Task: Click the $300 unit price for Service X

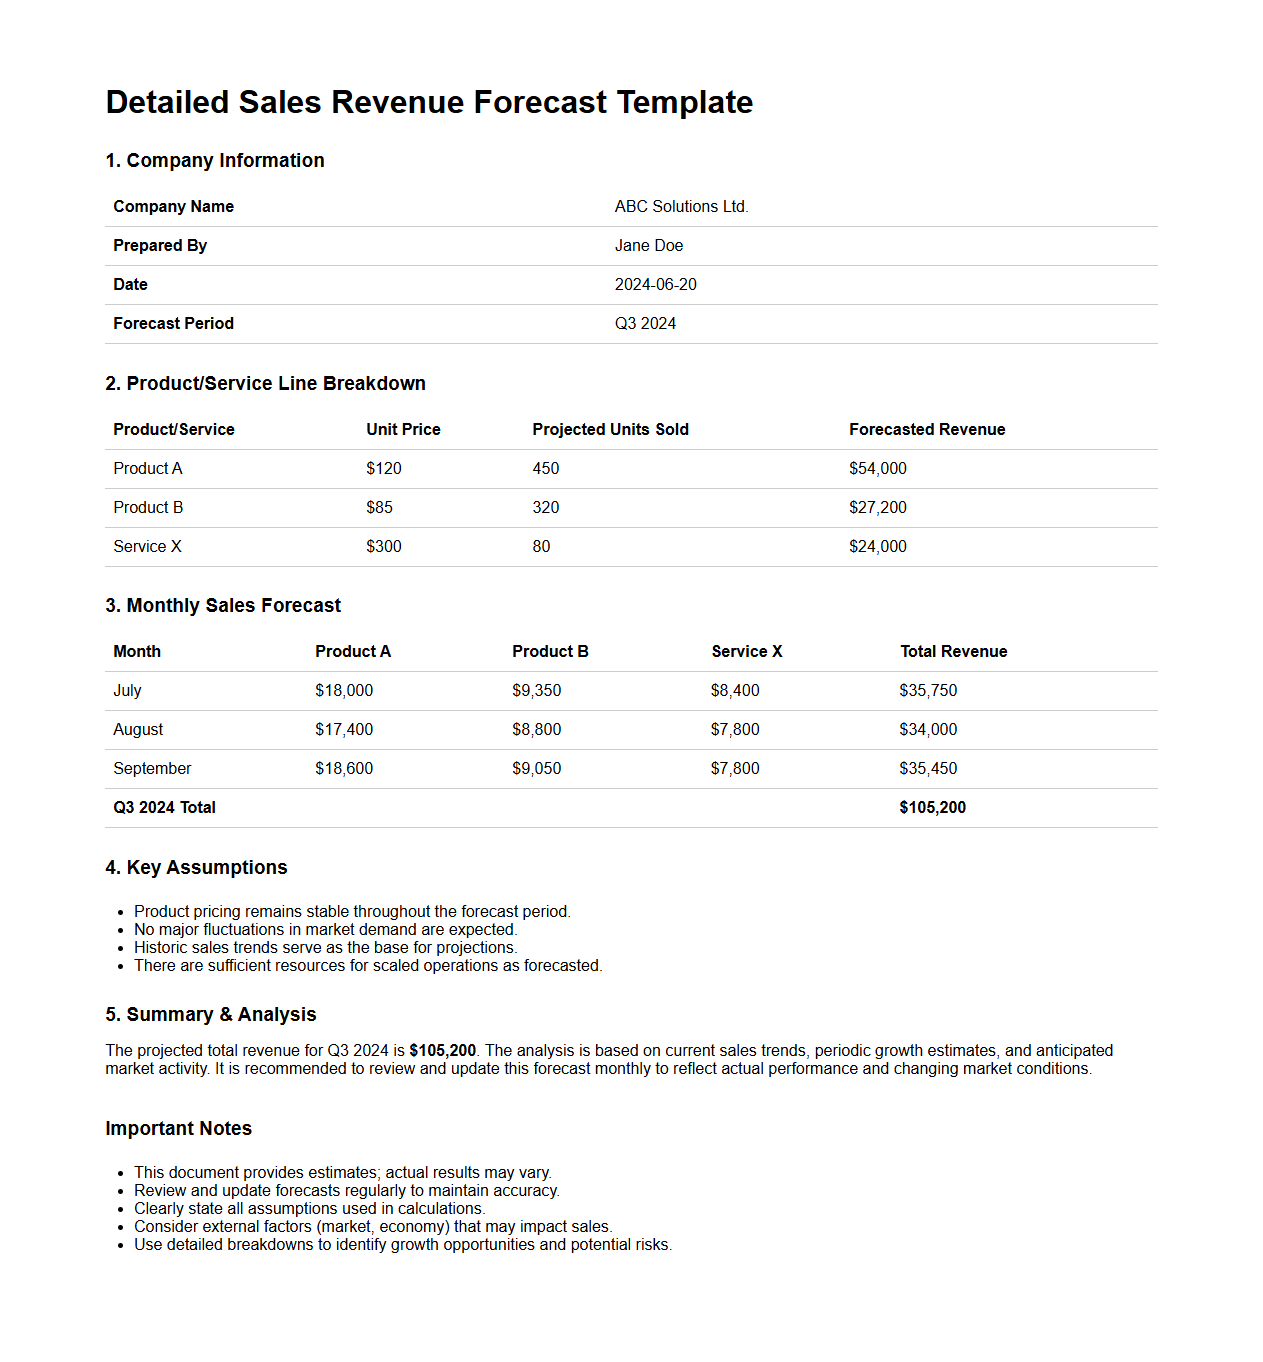Action: (383, 546)
